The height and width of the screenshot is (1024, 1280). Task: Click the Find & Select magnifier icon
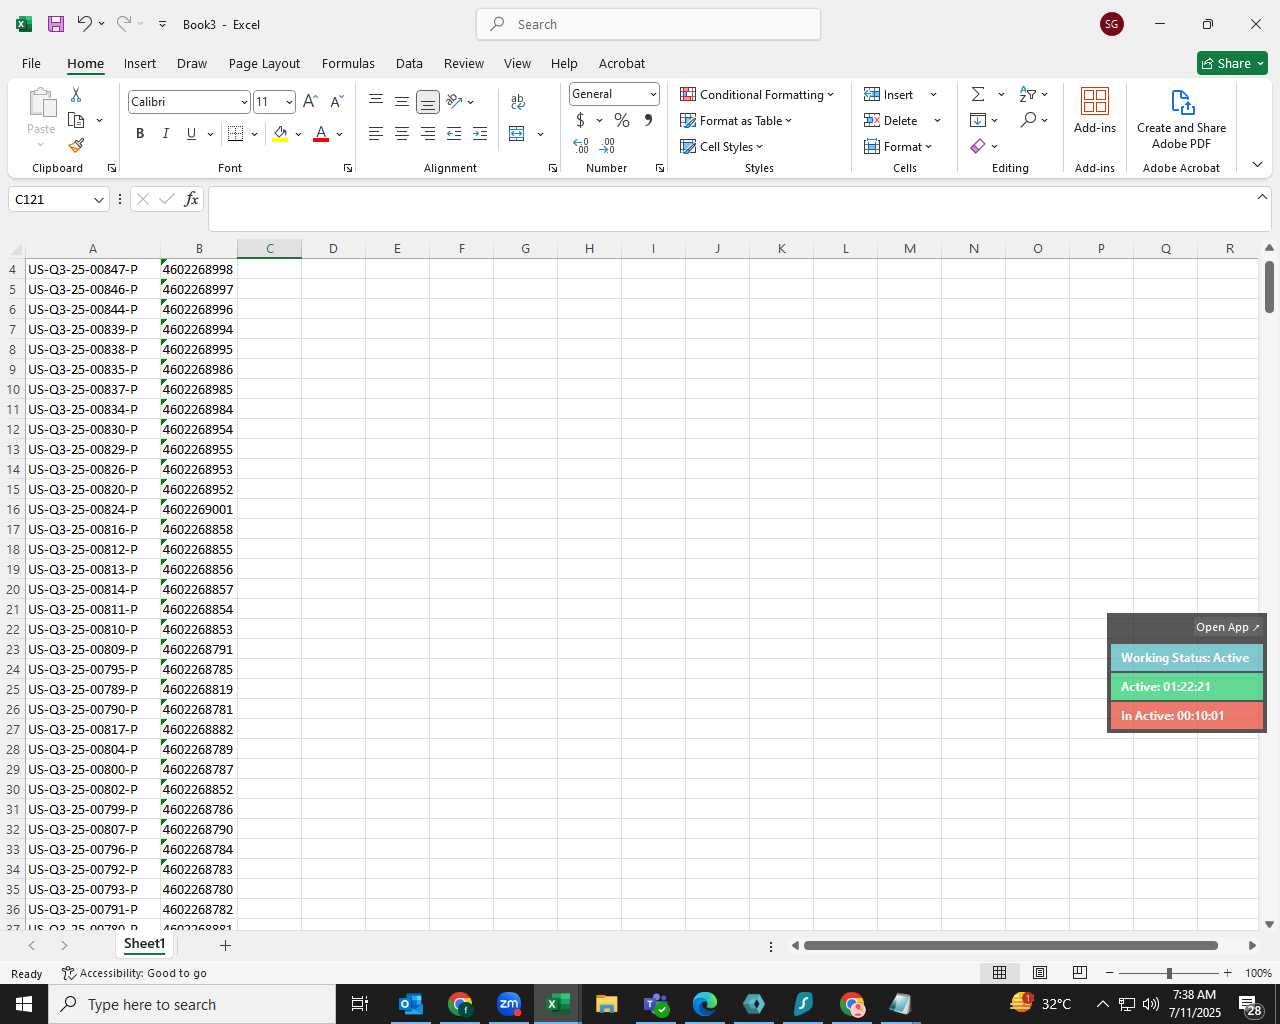[x=1028, y=120]
